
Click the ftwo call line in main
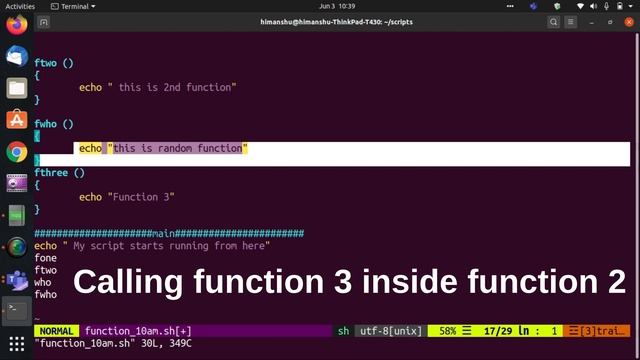click(45, 270)
